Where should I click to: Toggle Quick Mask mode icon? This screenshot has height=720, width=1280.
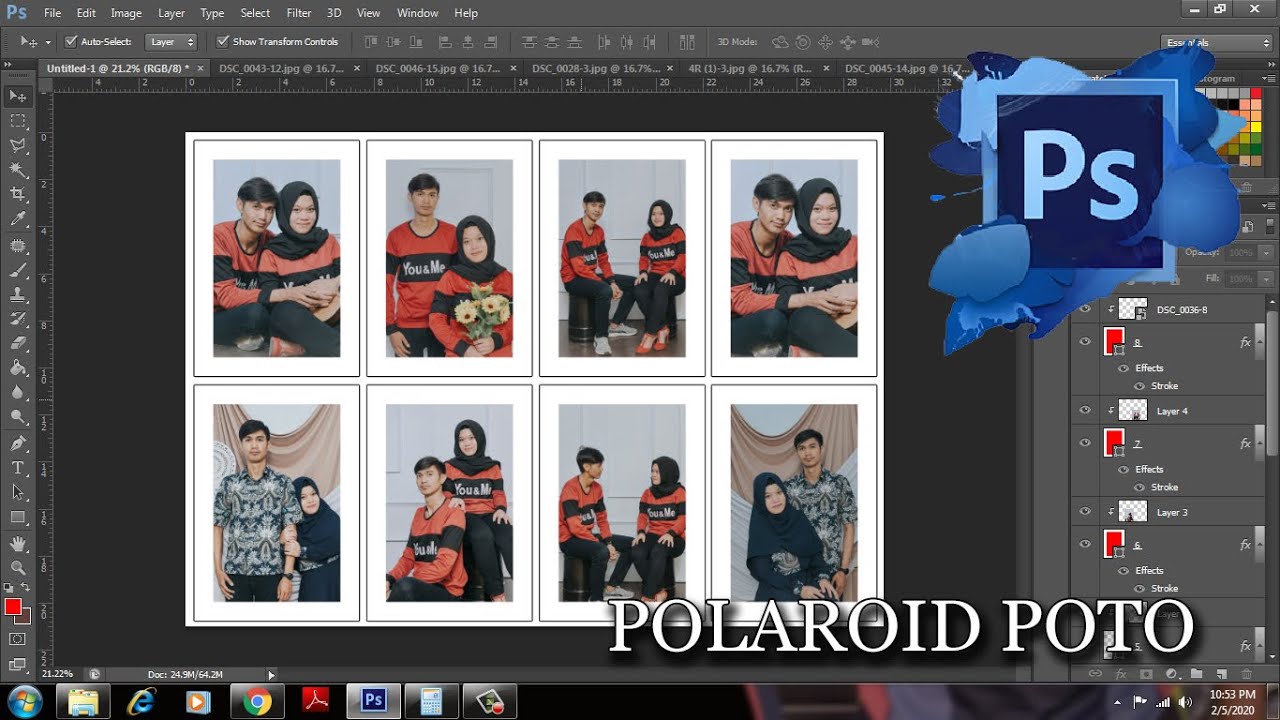pos(18,639)
